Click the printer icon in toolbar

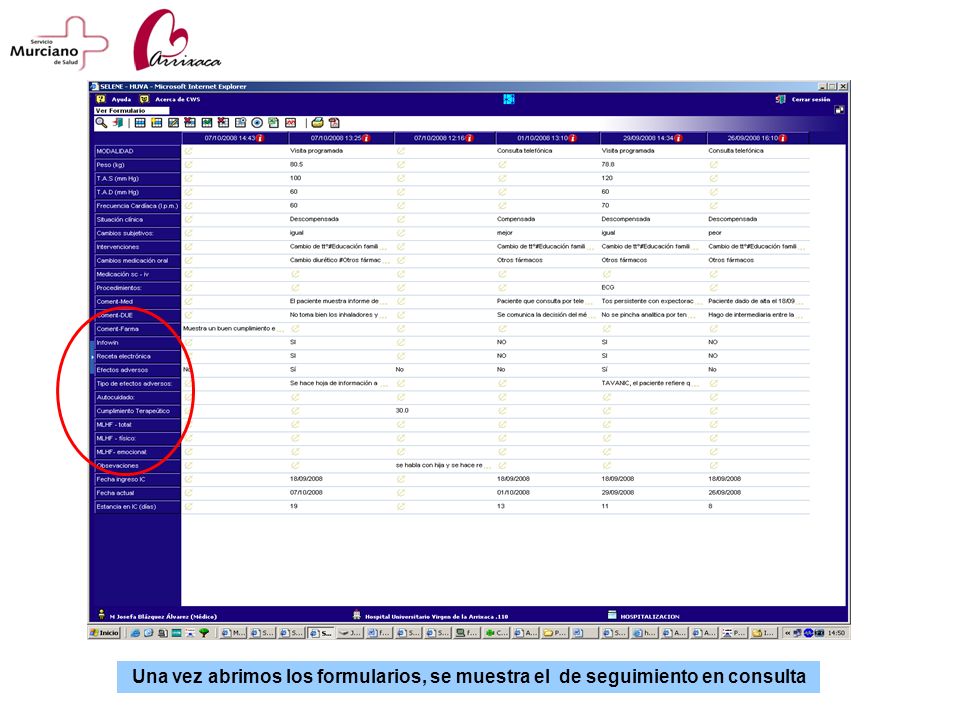click(317, 123)
